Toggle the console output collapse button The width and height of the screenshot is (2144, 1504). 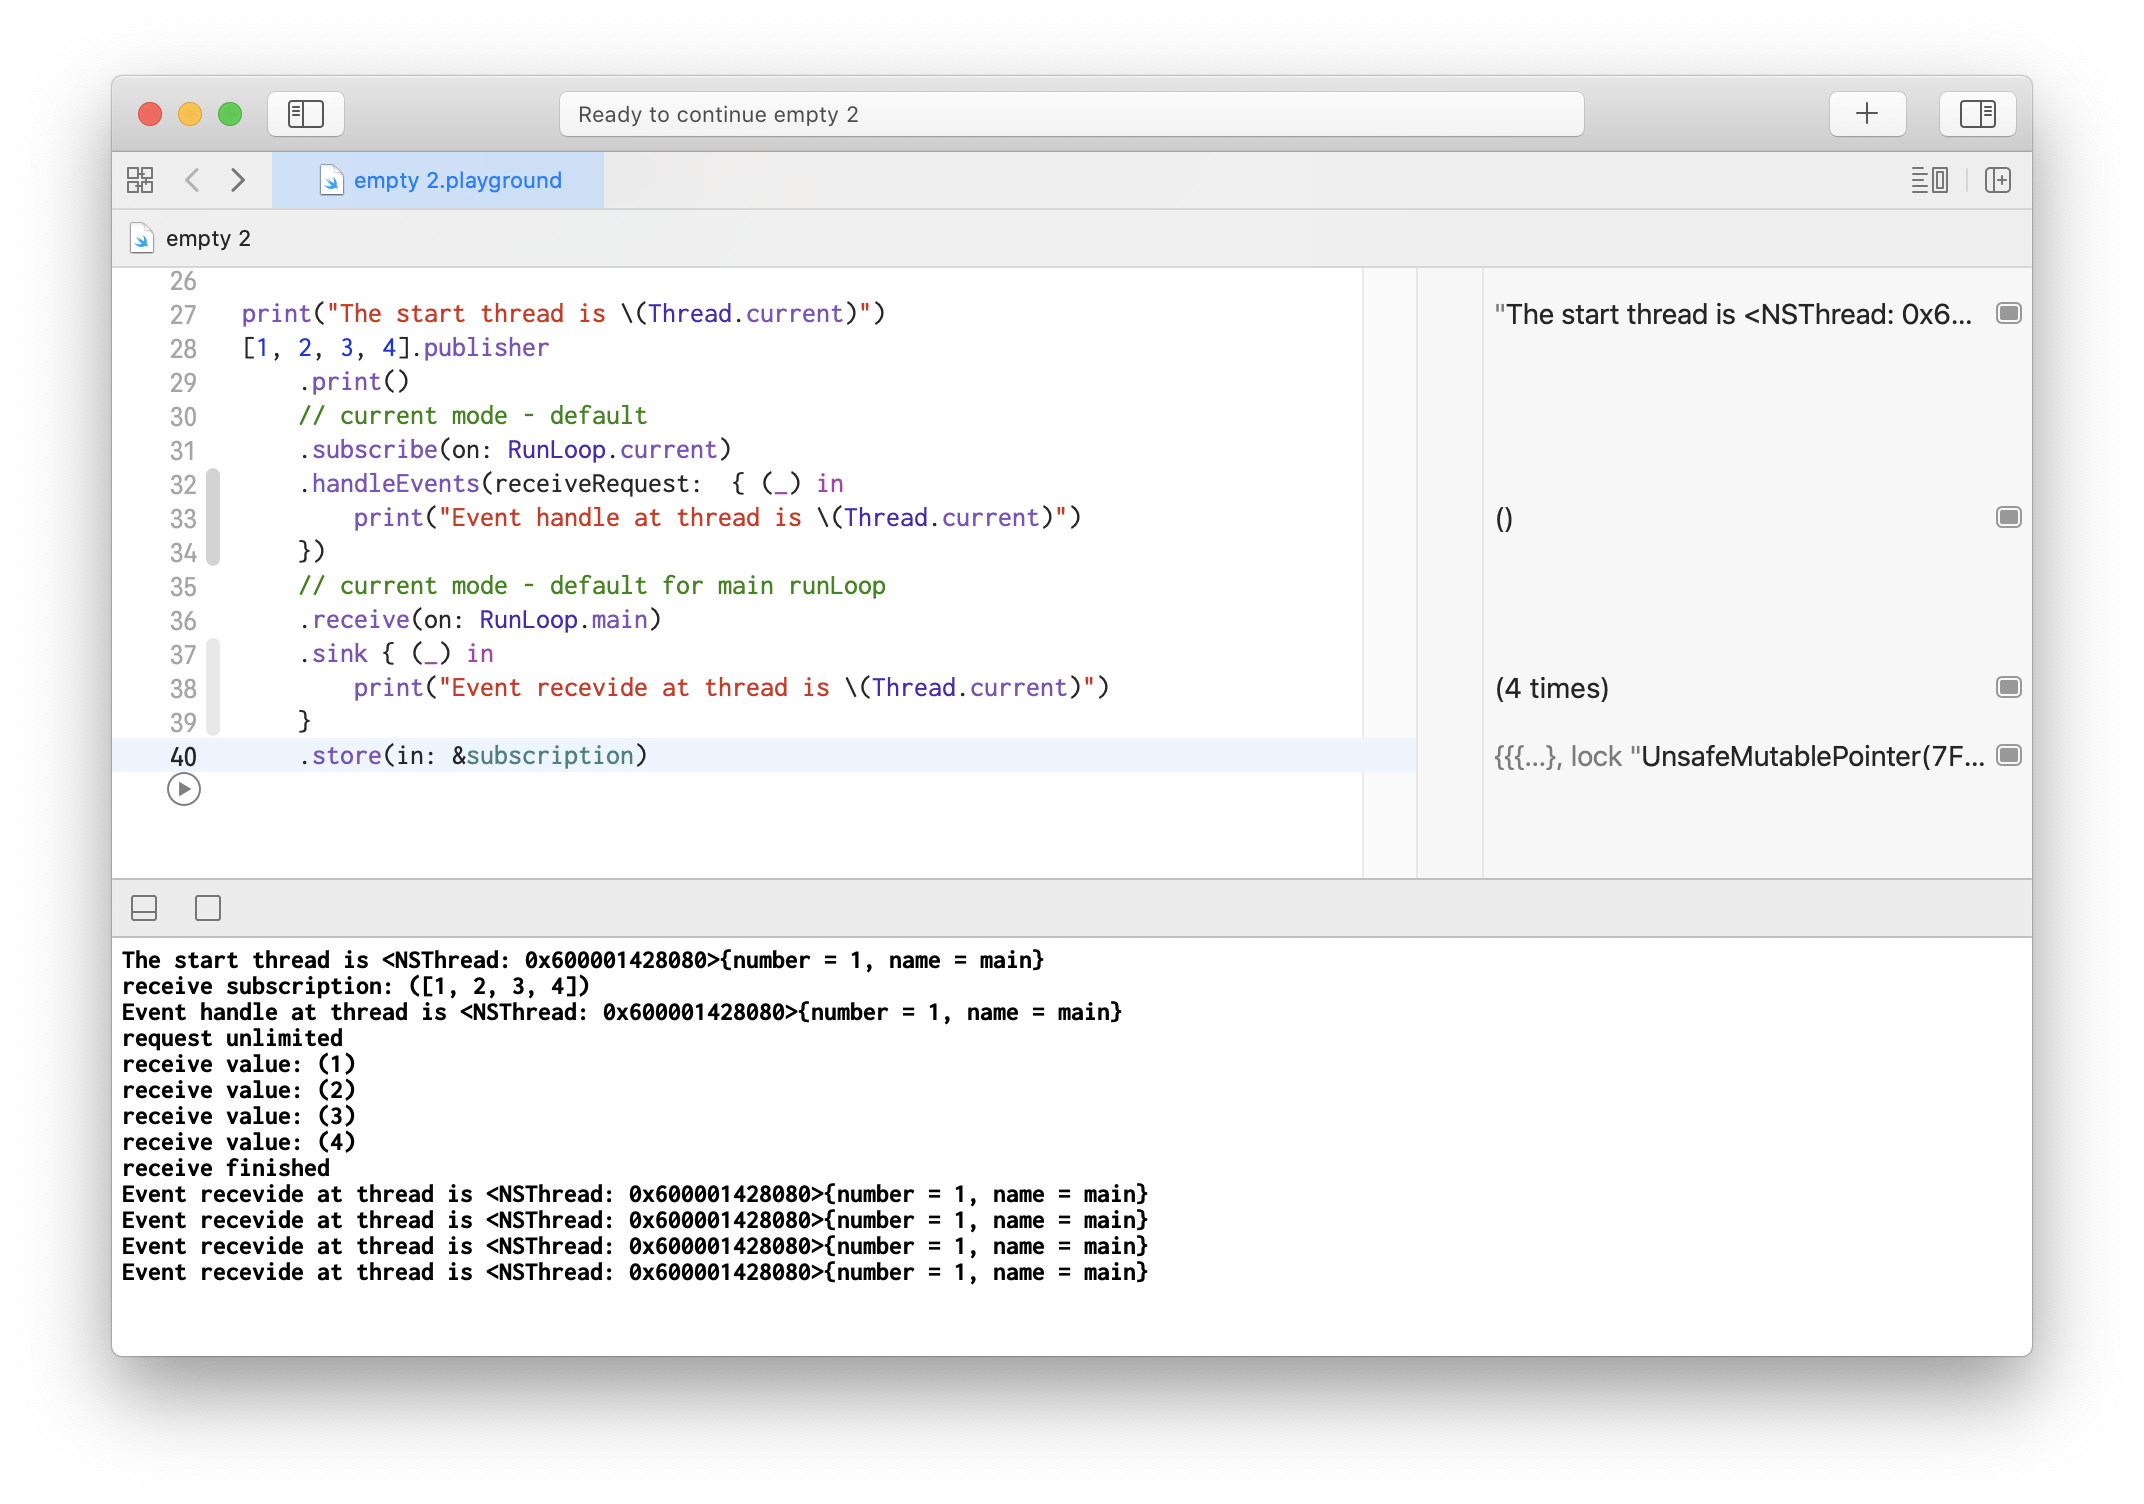148,909
